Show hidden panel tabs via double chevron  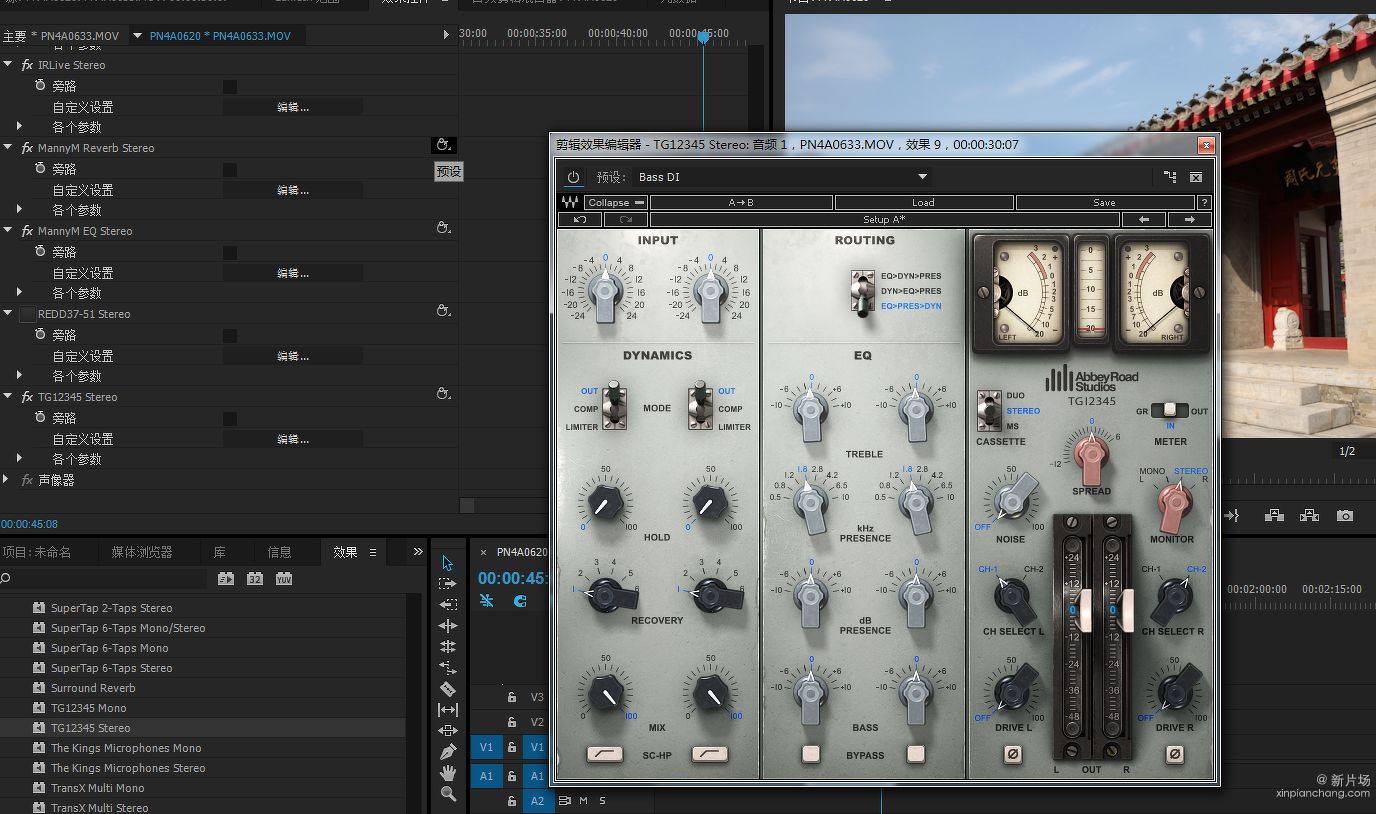tap(418, 552)
